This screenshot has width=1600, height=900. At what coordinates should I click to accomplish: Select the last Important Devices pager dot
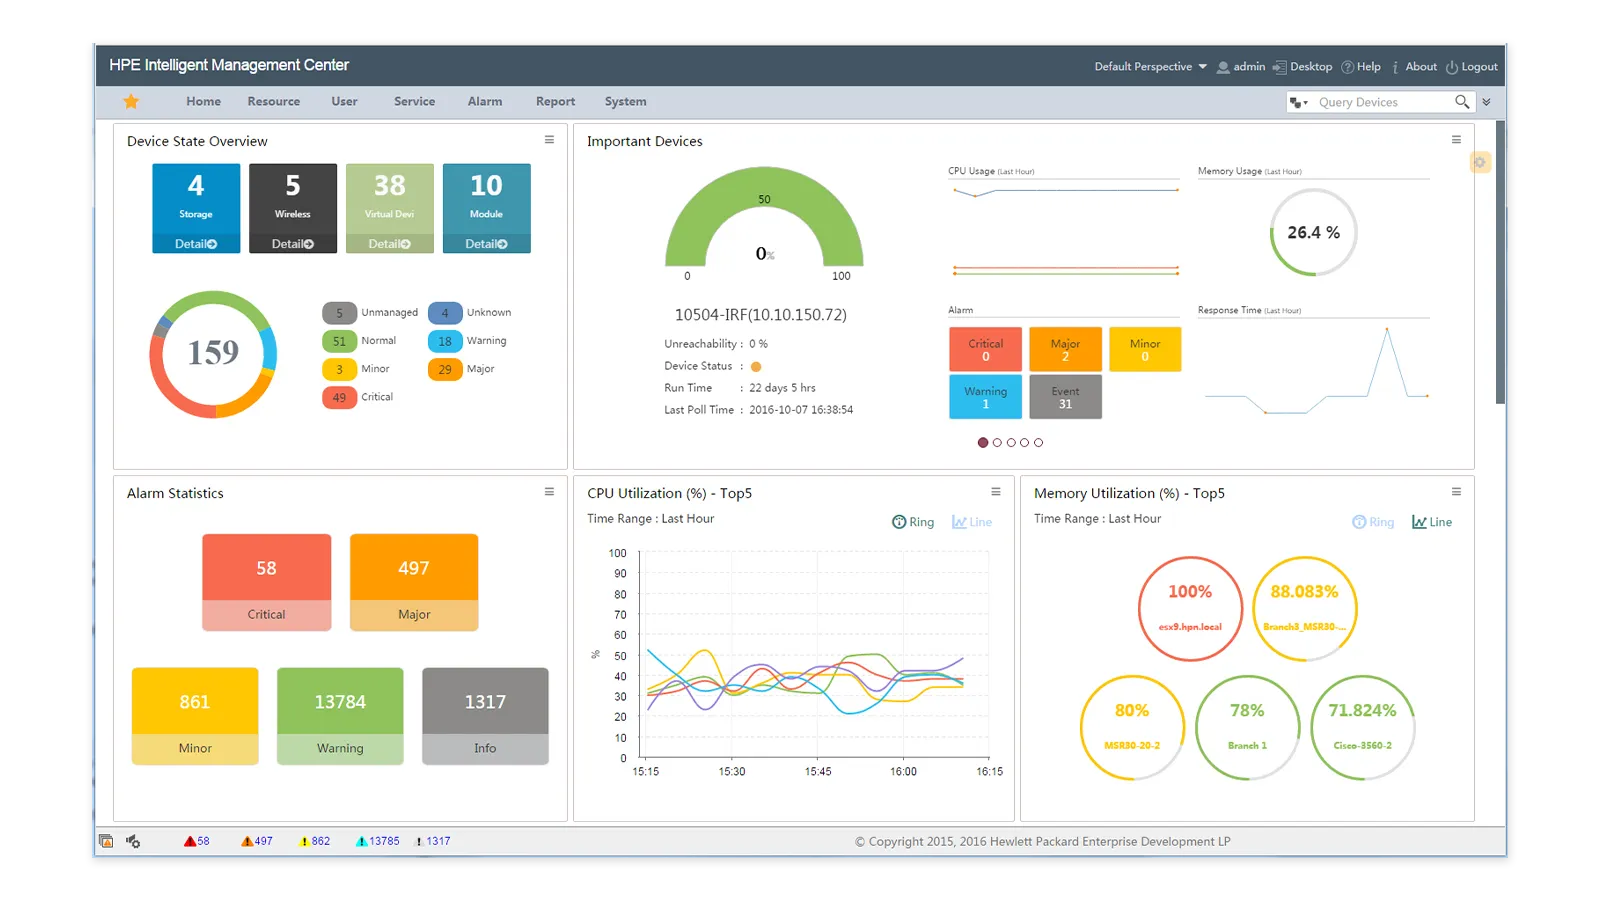1038,442
